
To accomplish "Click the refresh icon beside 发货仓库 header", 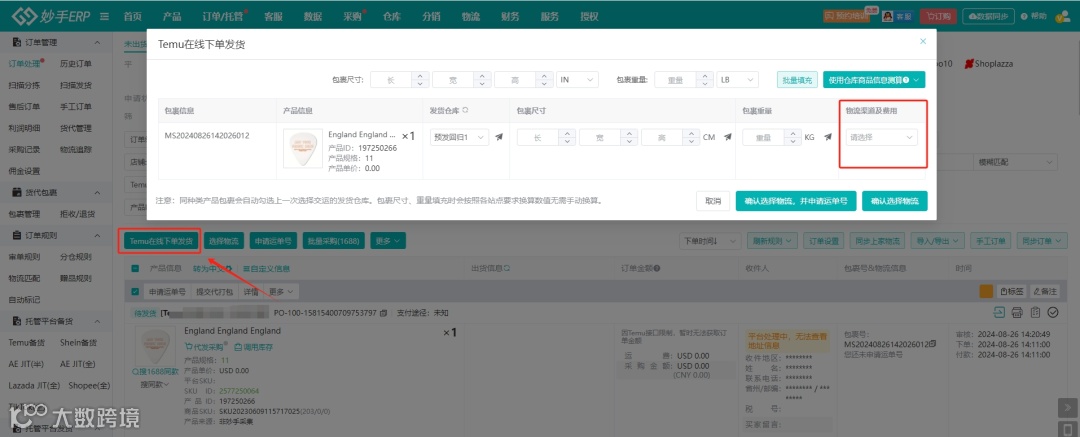I will [466, 110].
